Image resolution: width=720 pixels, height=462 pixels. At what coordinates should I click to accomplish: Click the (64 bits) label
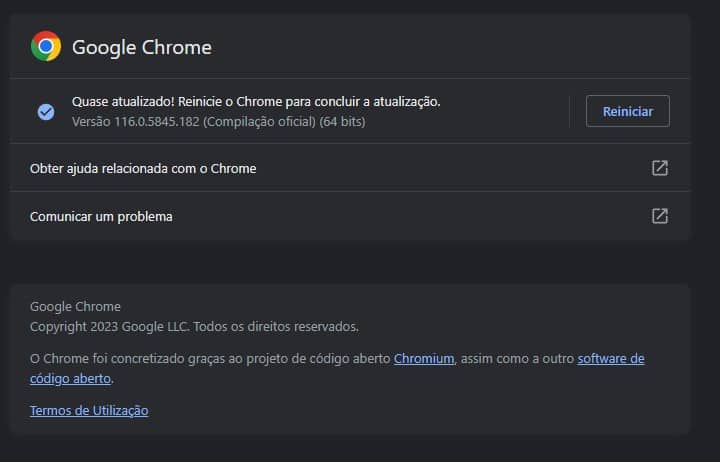pyautogui.click(x=343, y=122)
